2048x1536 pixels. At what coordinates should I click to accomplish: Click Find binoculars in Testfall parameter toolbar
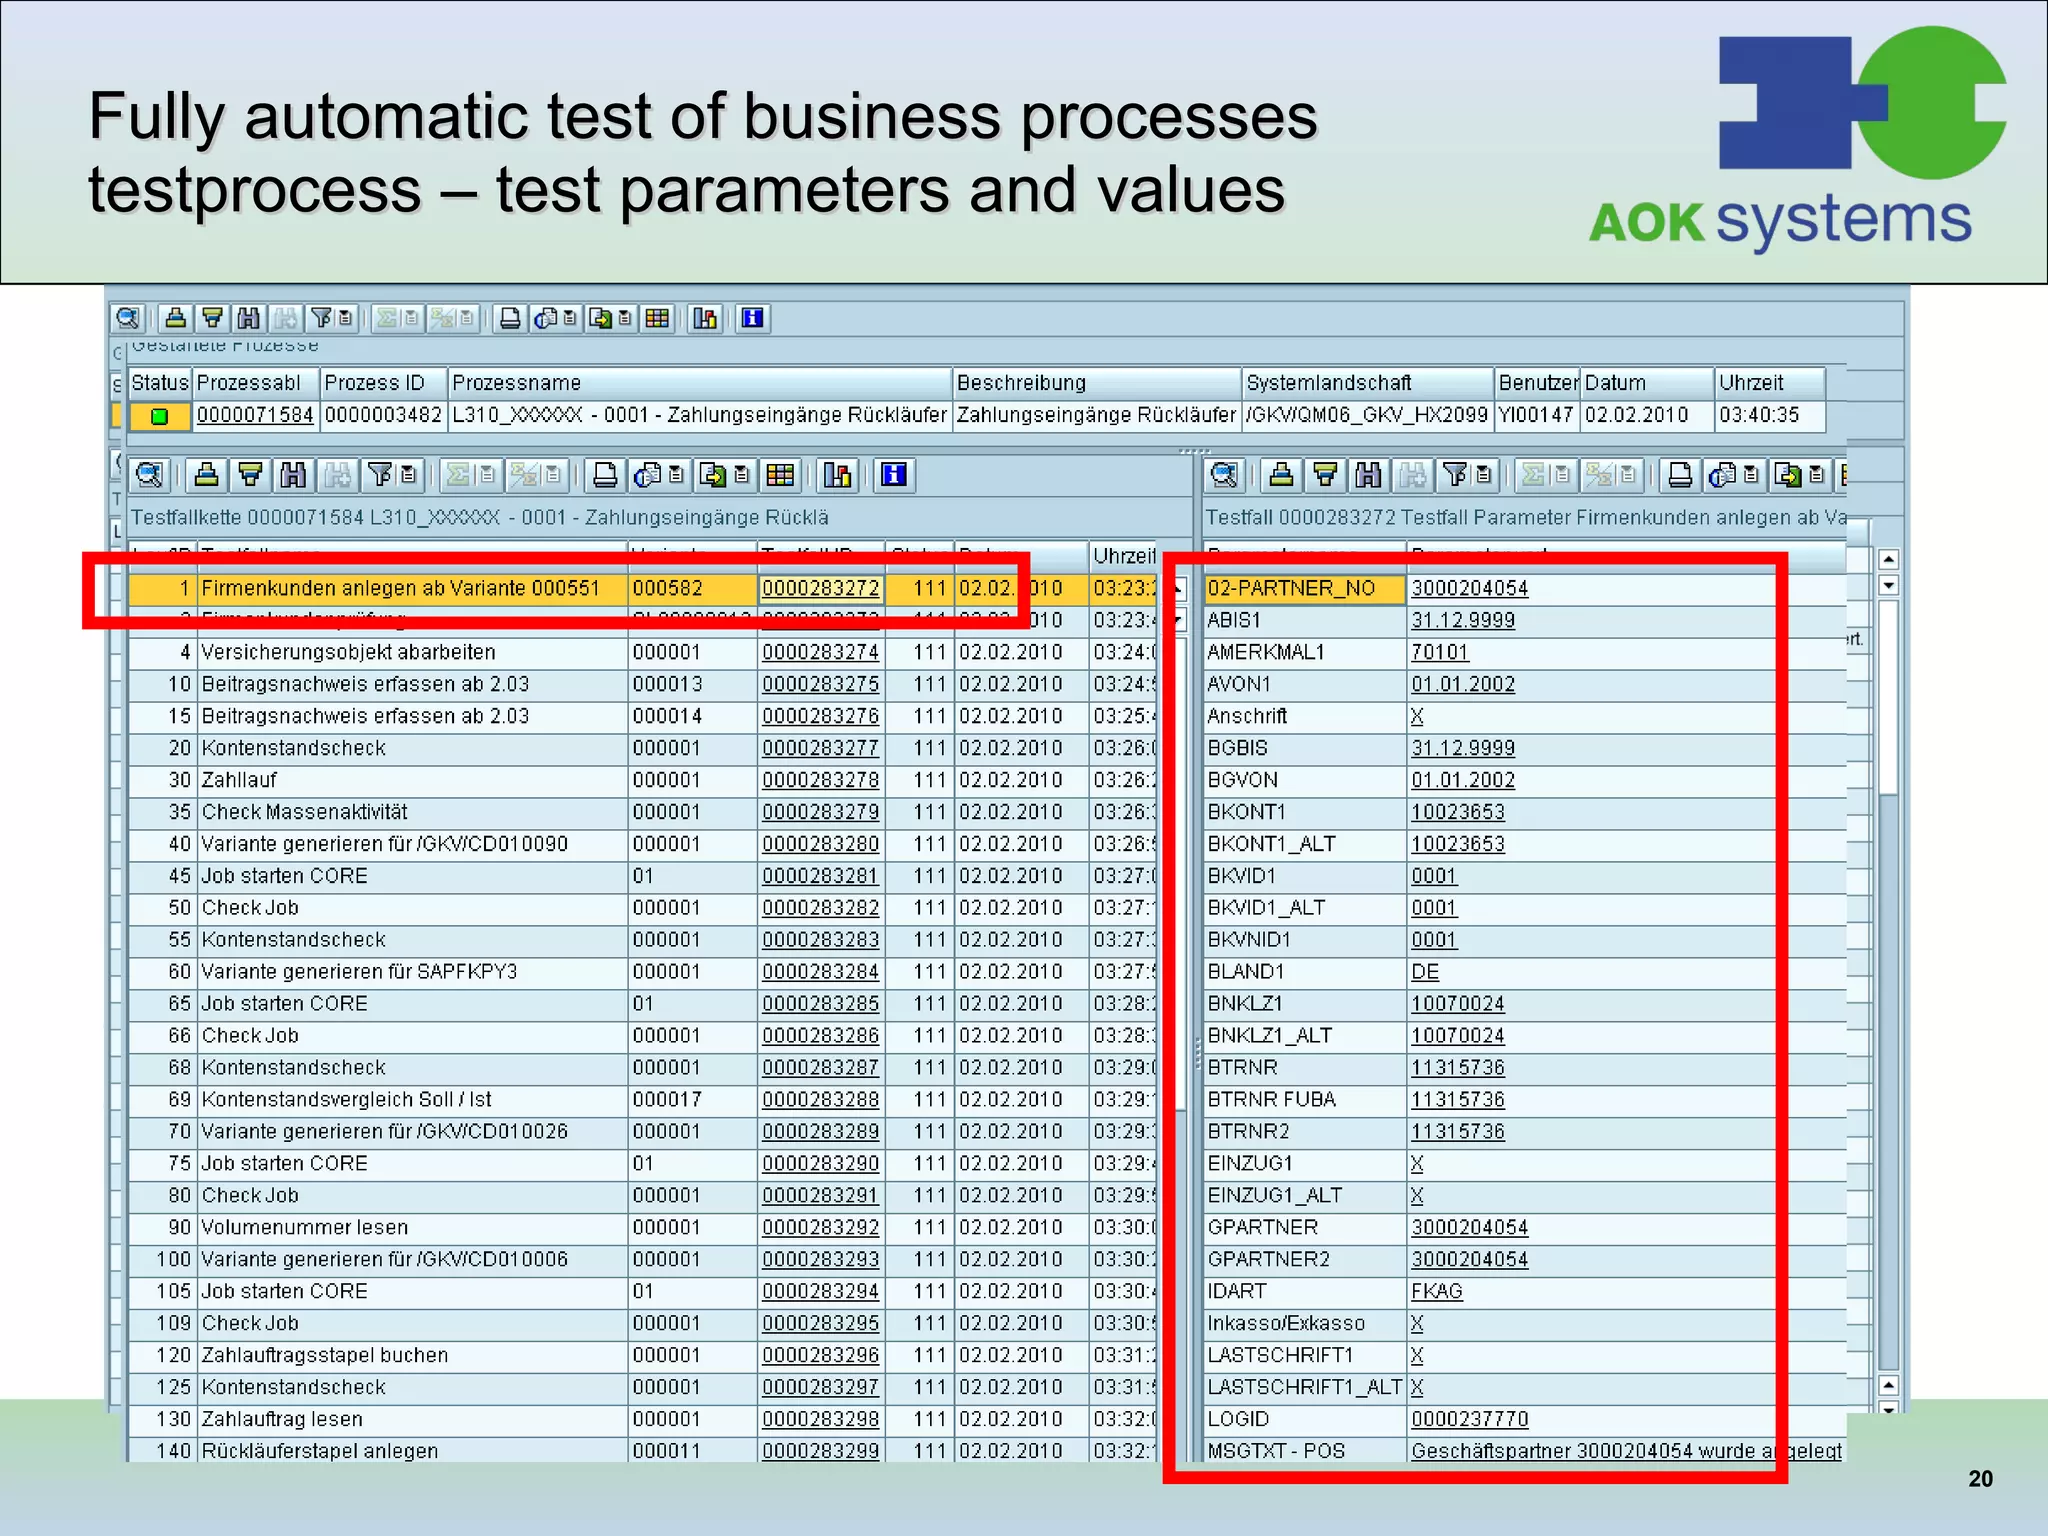pos(1368,474)
